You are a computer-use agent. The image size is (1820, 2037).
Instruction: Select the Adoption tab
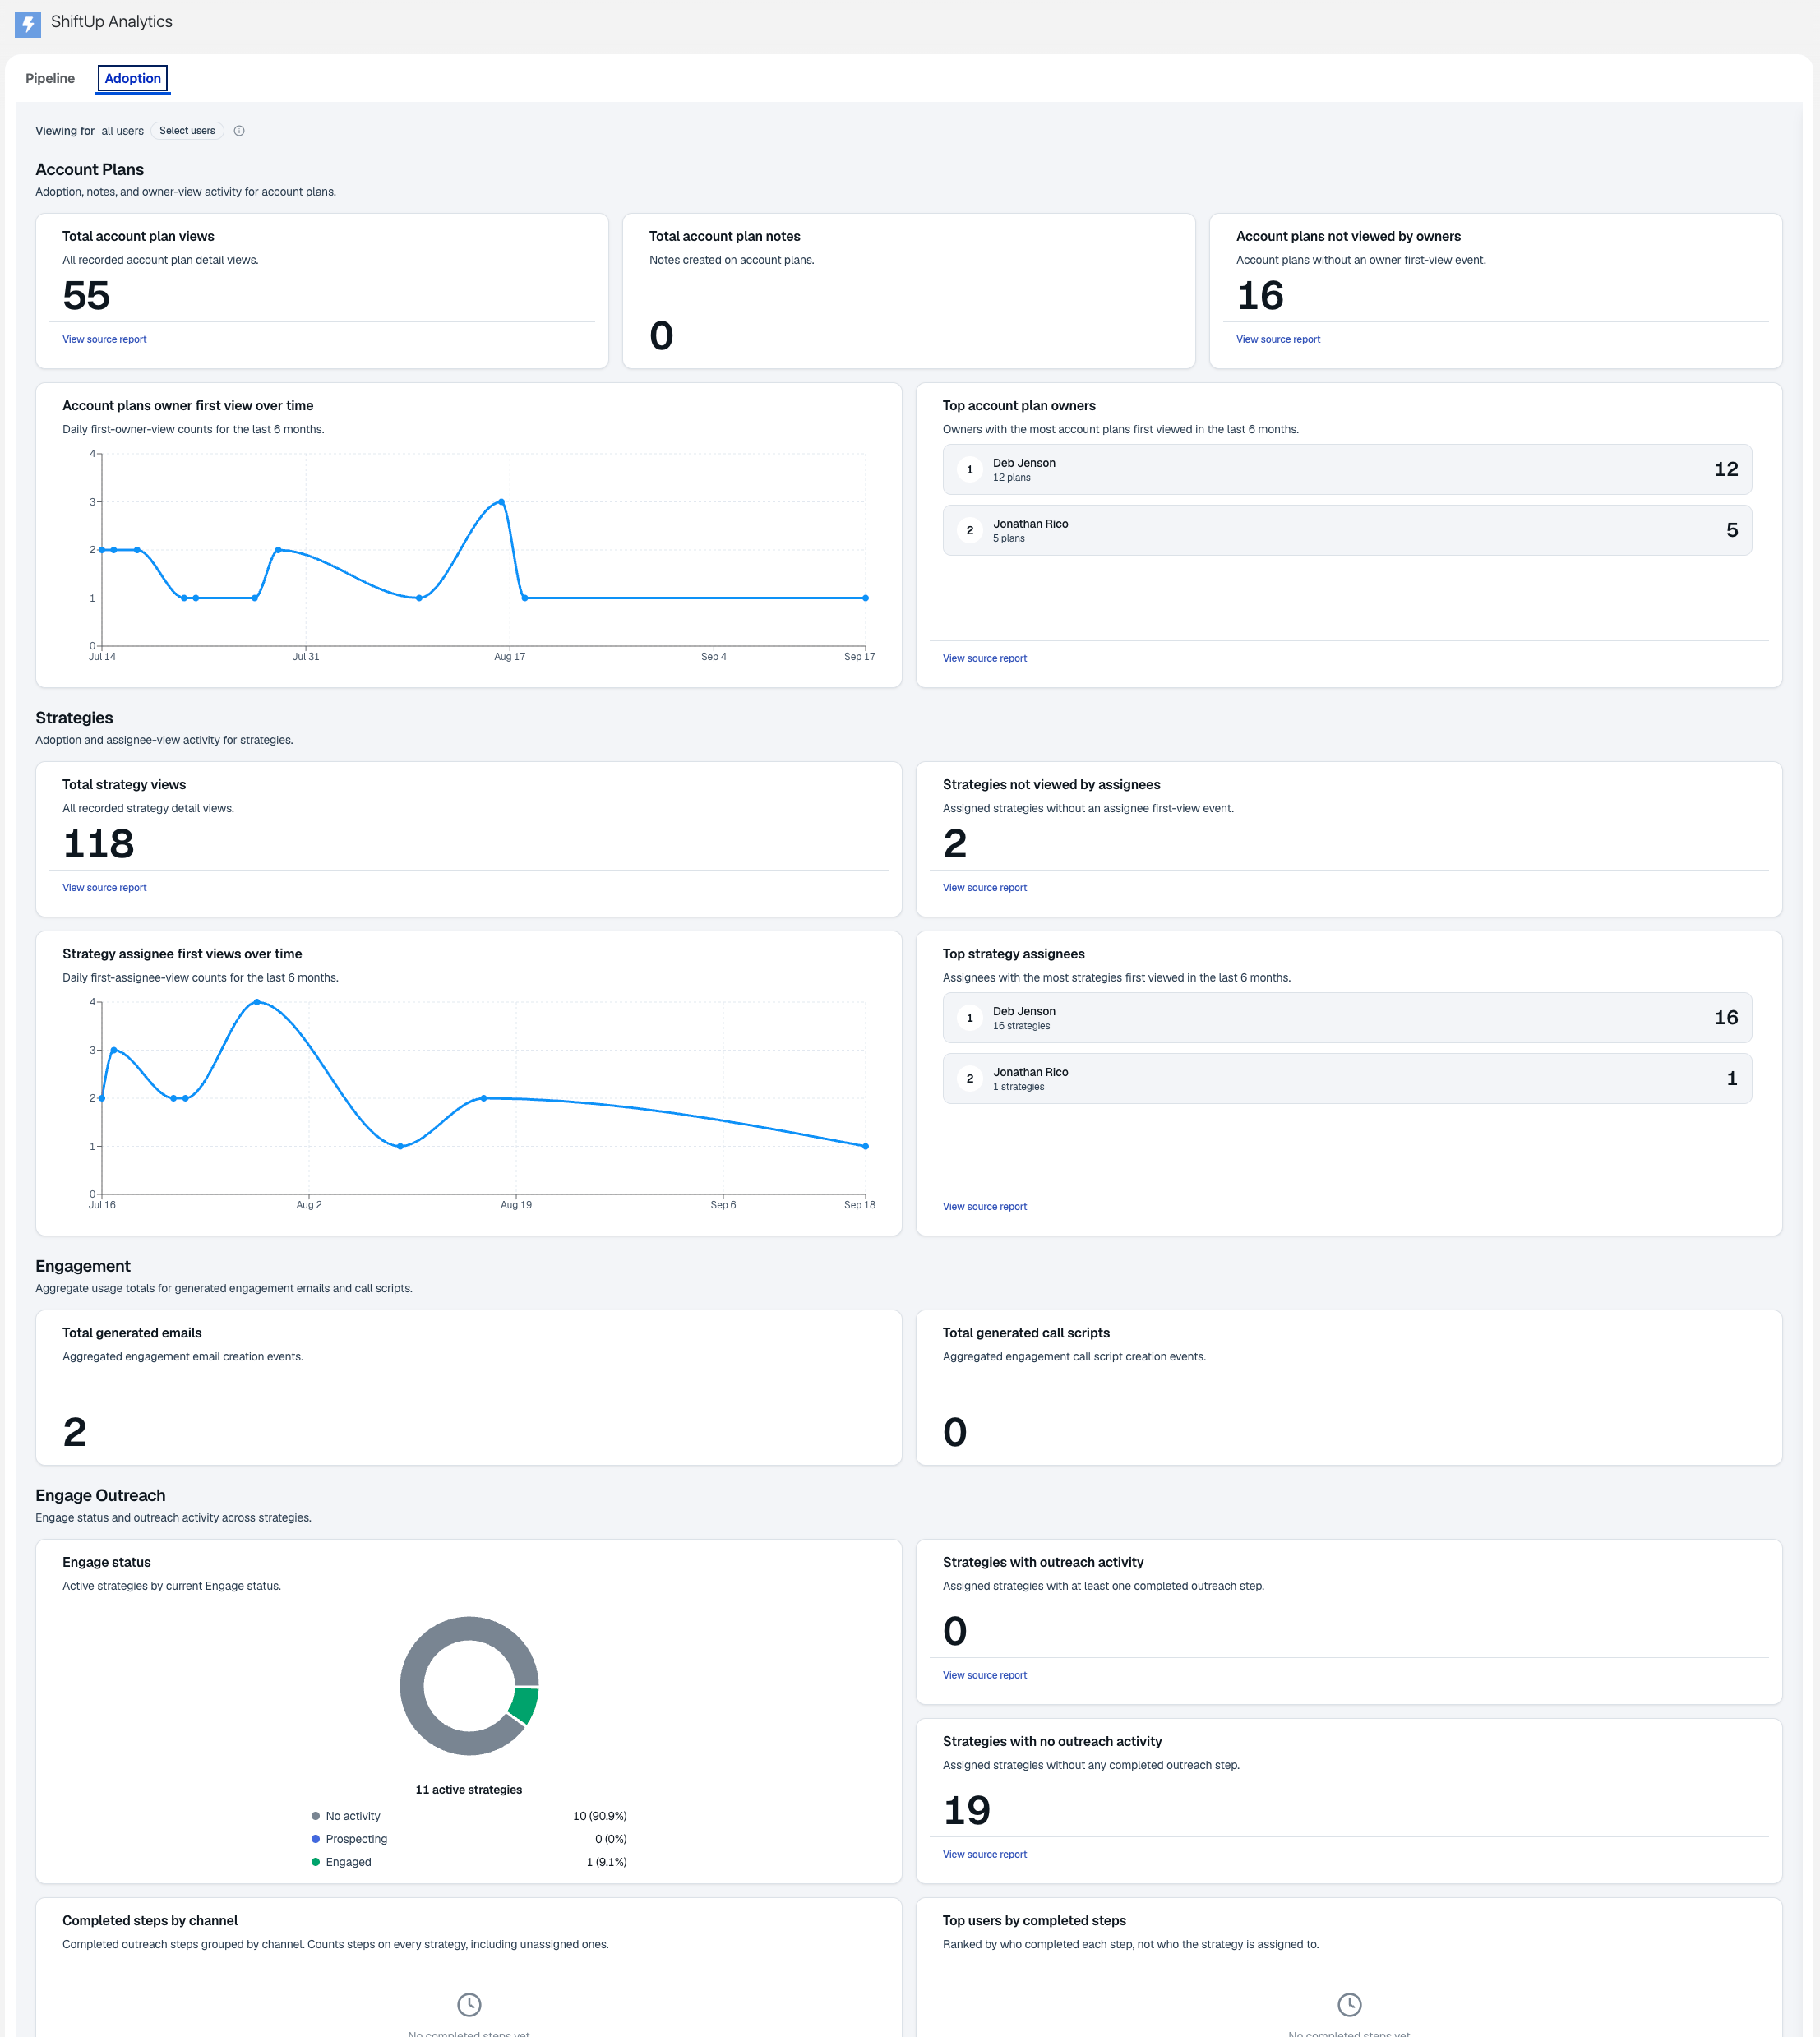133,78
